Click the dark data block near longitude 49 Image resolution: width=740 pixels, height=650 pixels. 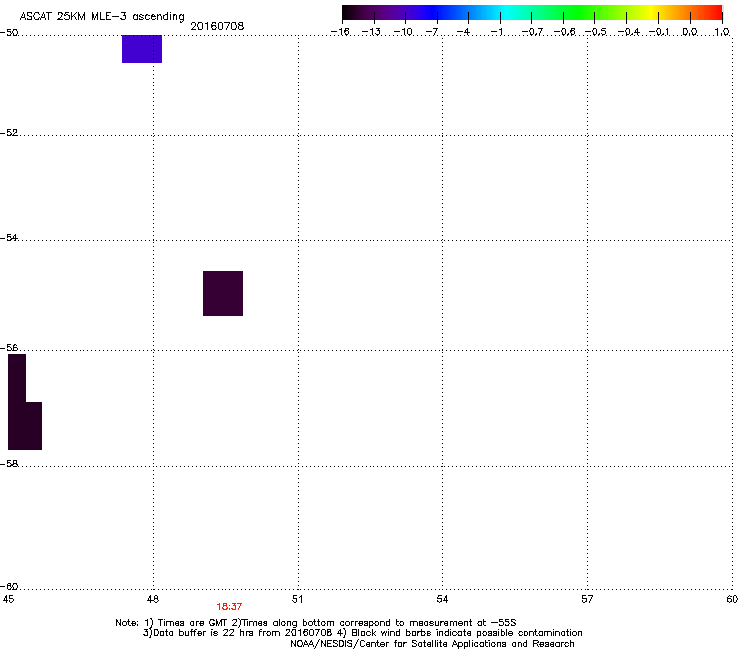tap(223, 293)
